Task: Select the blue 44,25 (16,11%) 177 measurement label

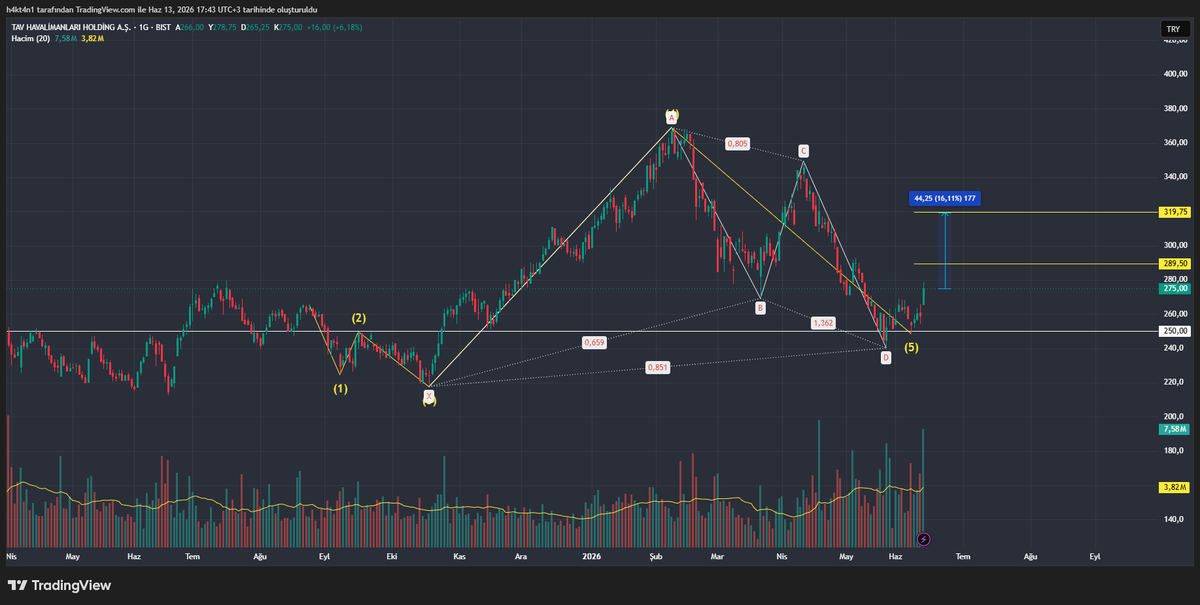Action: point(944,198)
